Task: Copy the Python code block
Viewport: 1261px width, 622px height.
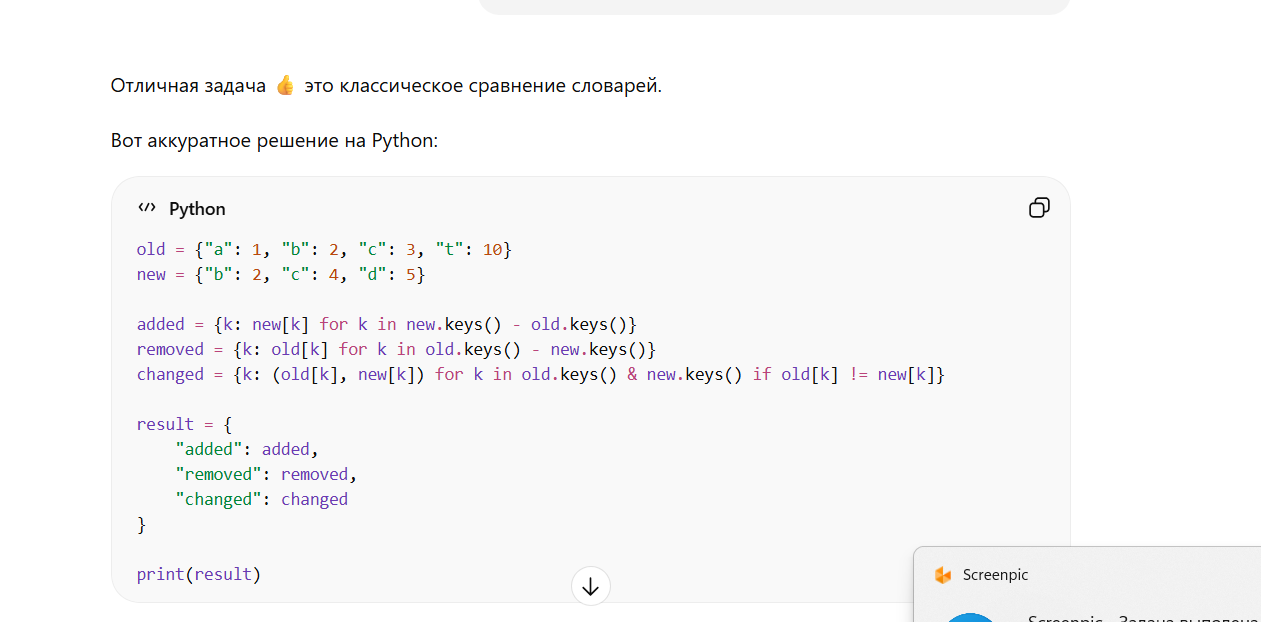Action: (x=1039, y=208)
